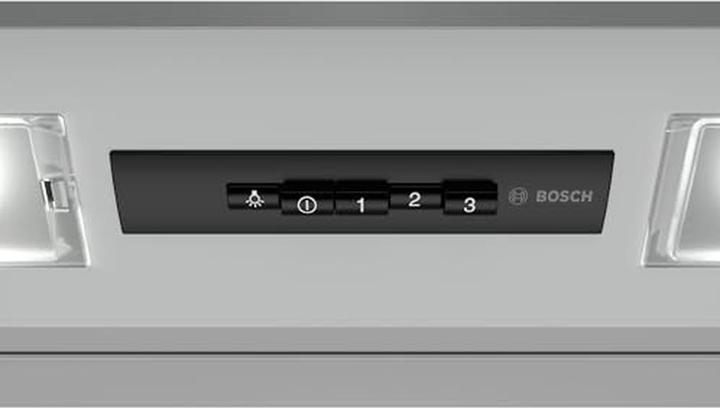Click the retaining clip on left lamp cover
The image size is (720, 408).
(54, 195)
